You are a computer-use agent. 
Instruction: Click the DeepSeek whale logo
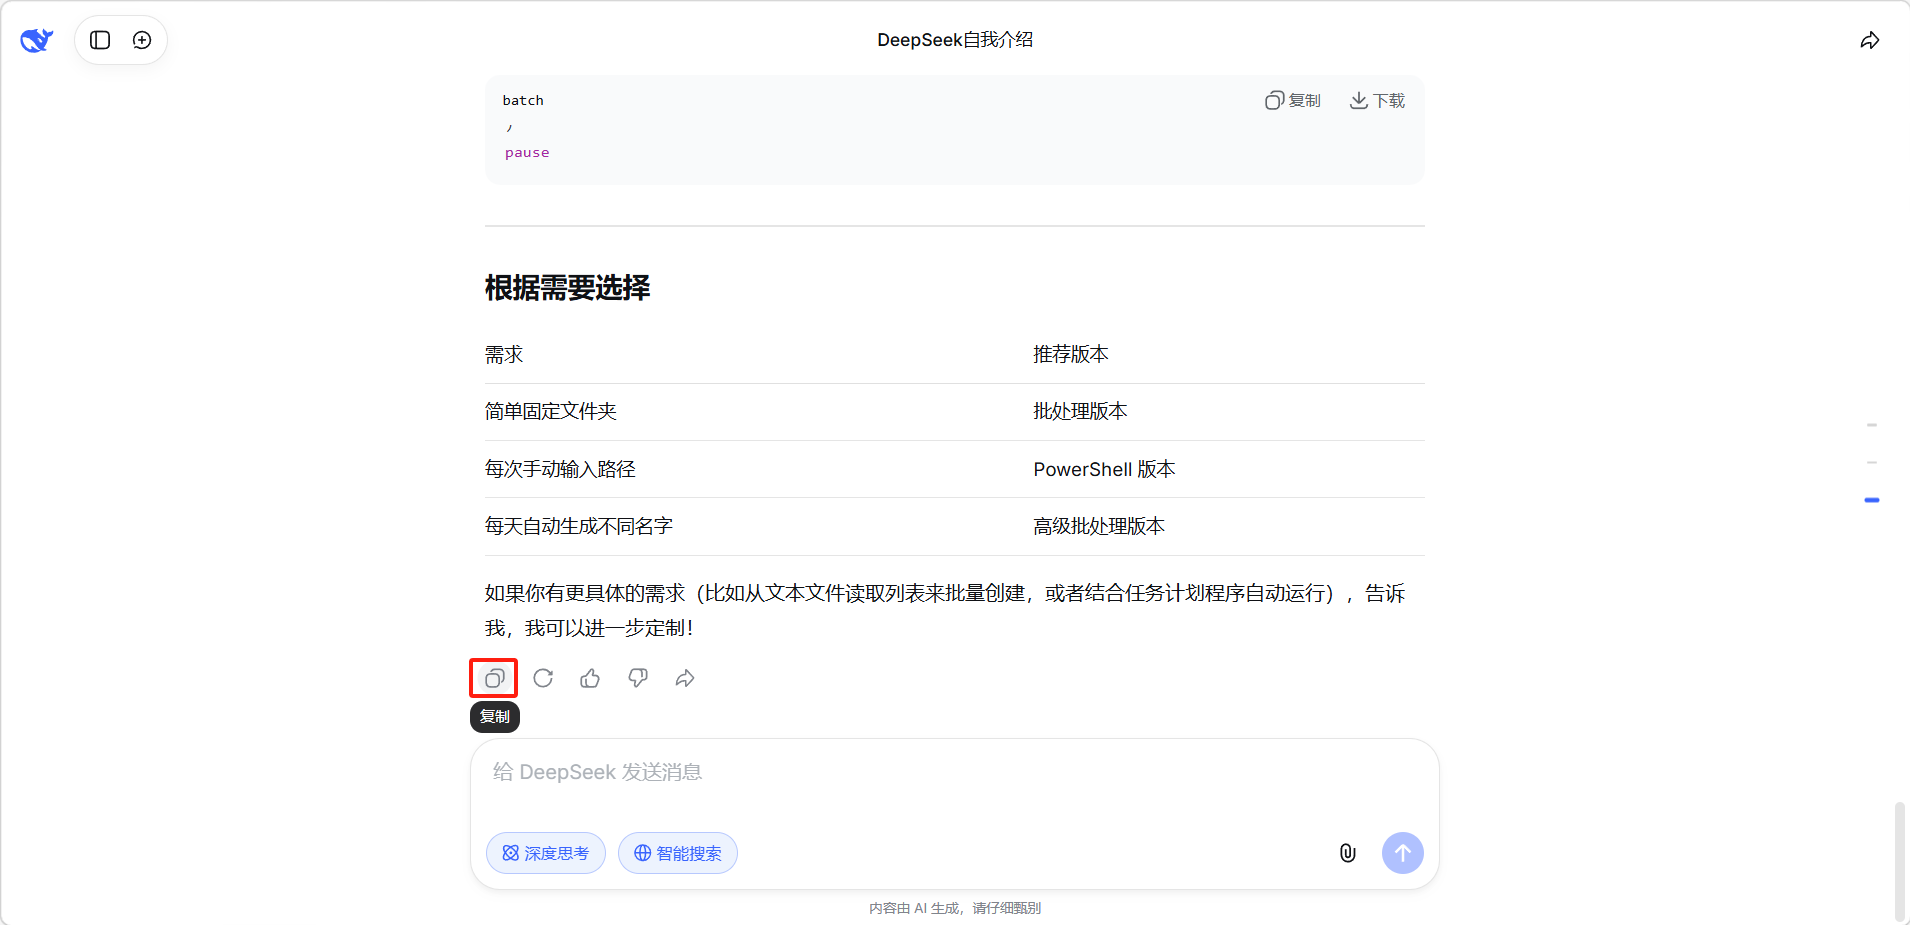(37, 40)
